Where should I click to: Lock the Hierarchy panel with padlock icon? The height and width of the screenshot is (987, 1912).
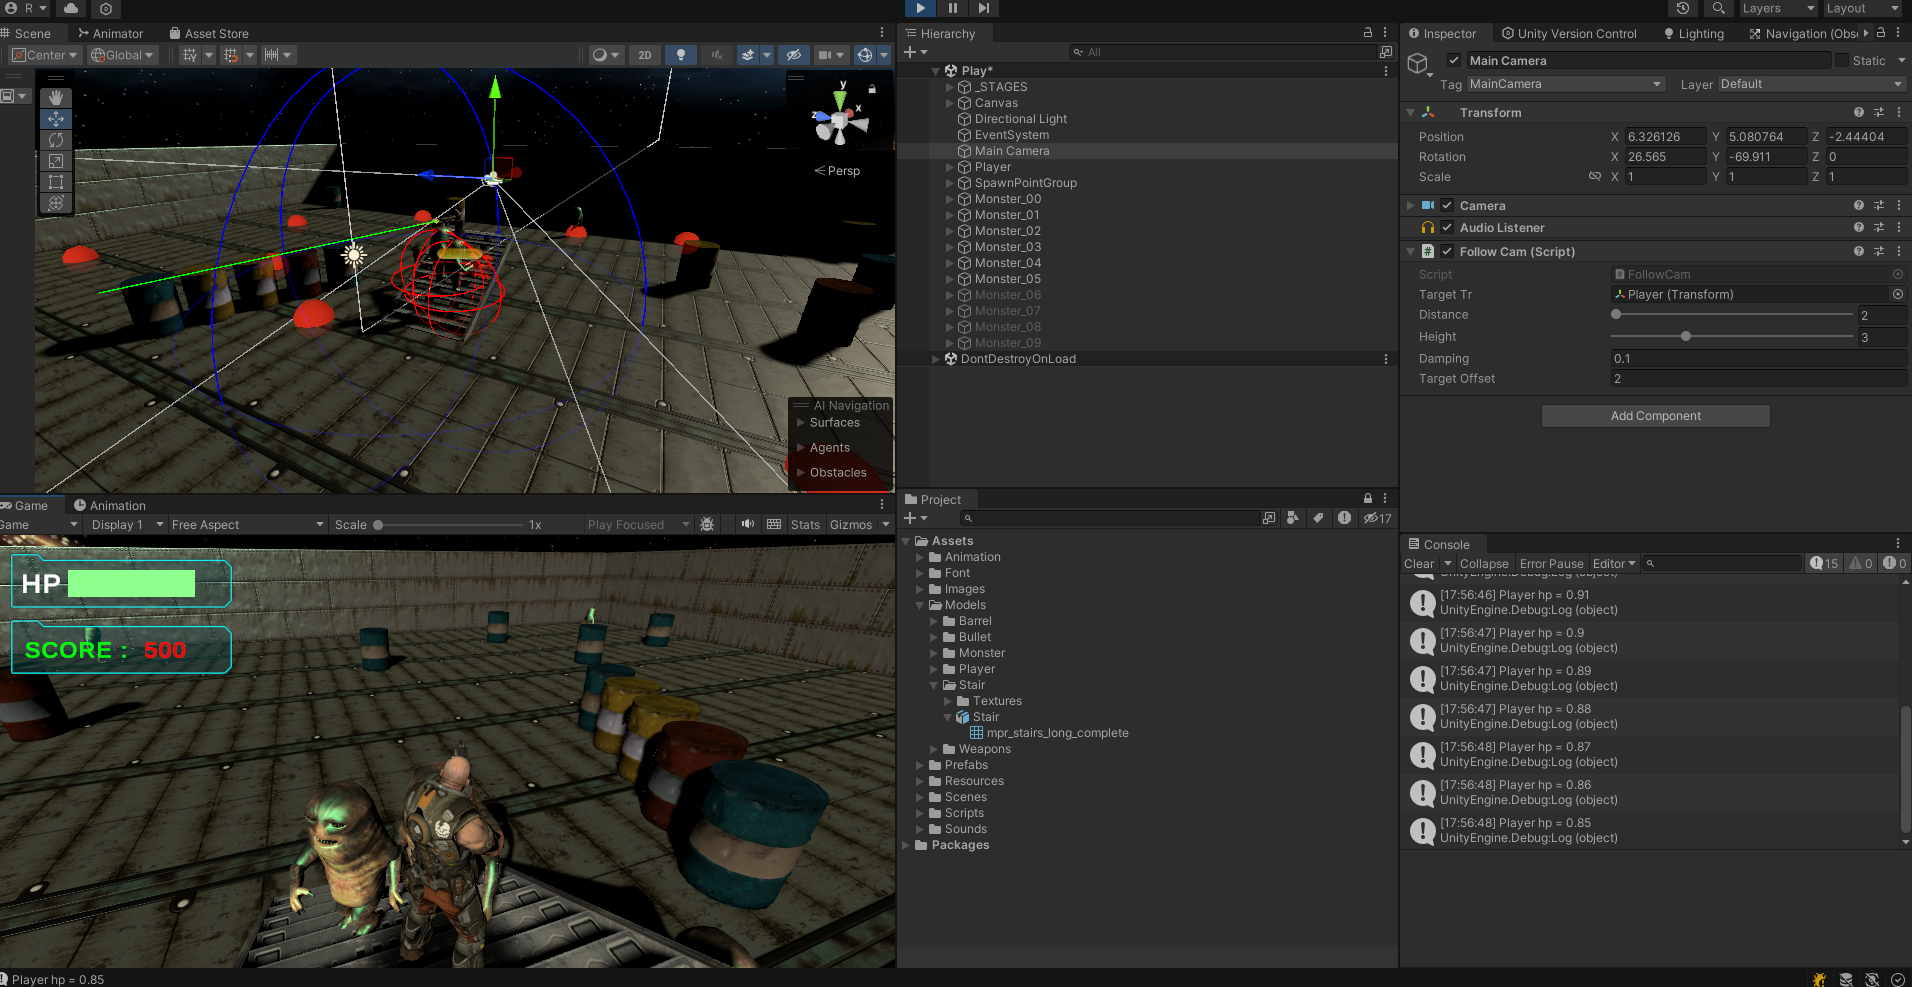1368,33
